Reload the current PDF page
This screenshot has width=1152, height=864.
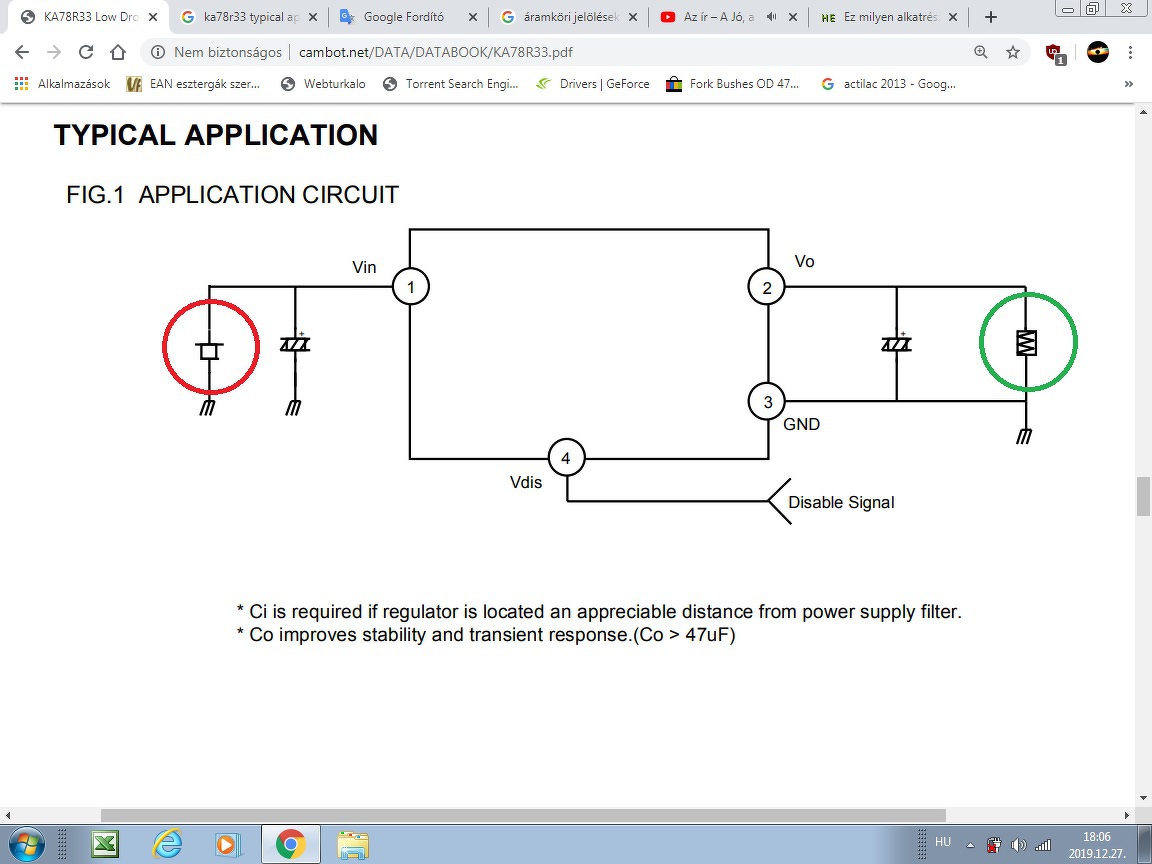pyautogui.click(x=86, y=52)
